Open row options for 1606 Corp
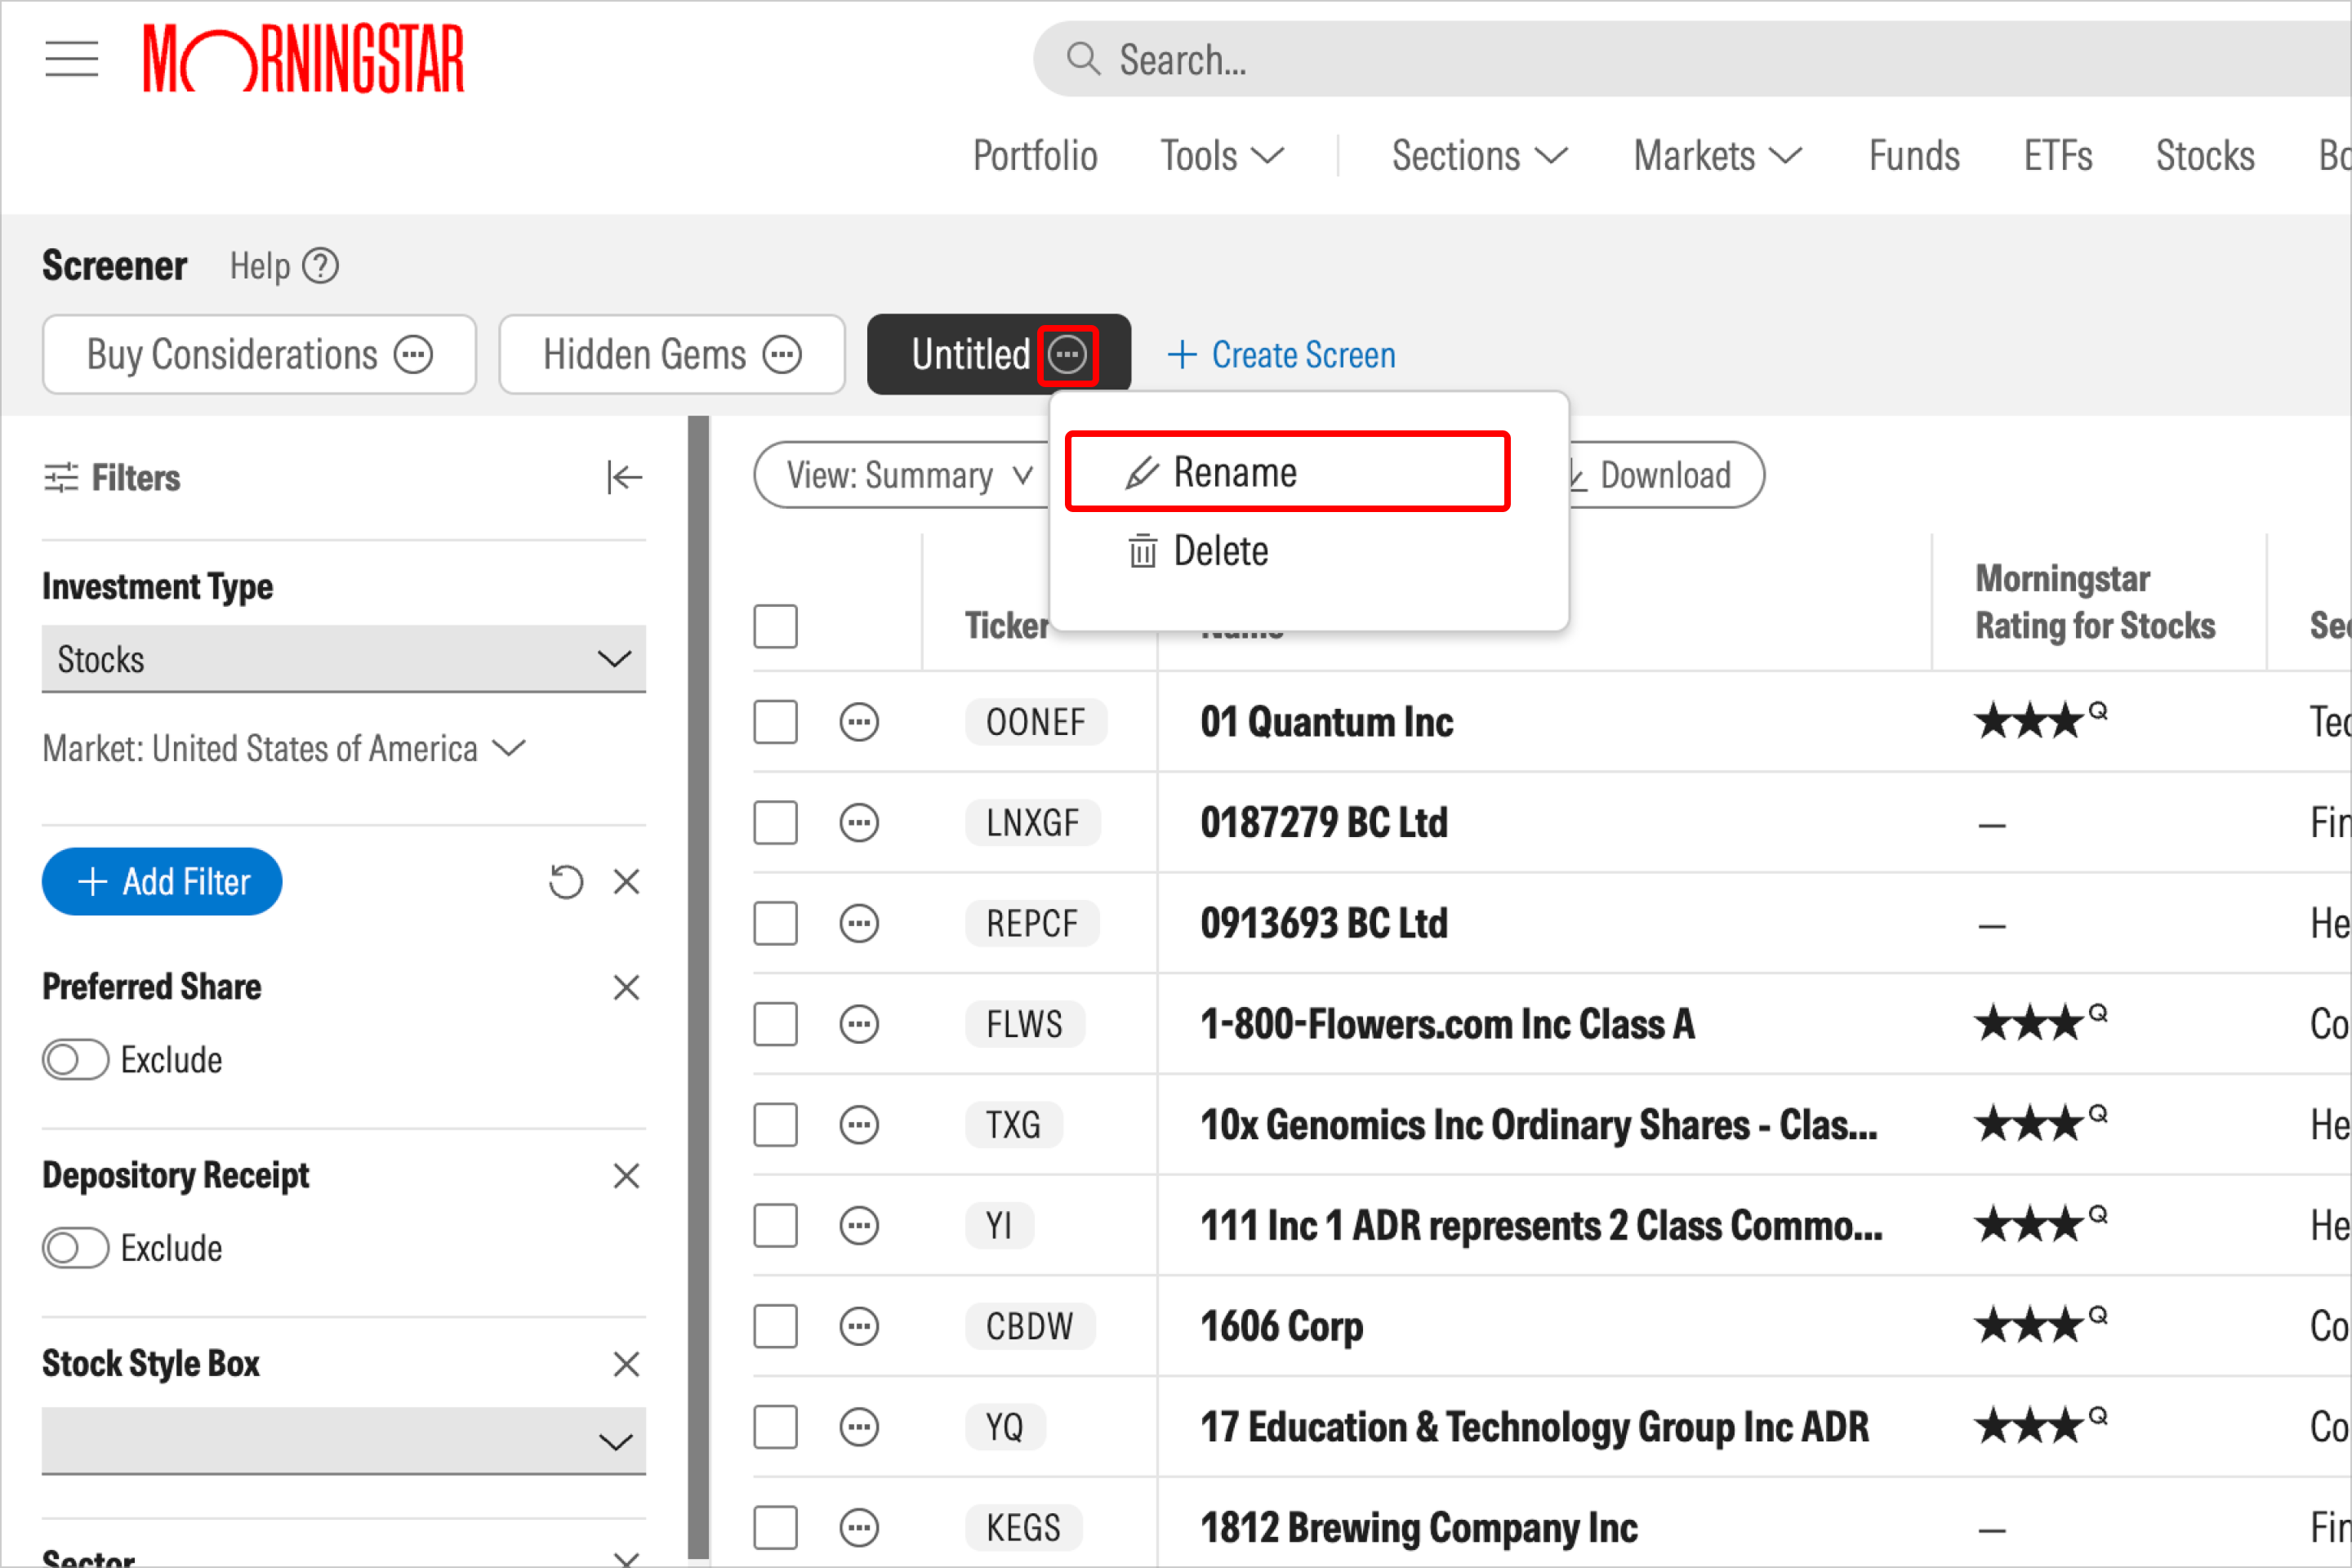 [859, 1326]
